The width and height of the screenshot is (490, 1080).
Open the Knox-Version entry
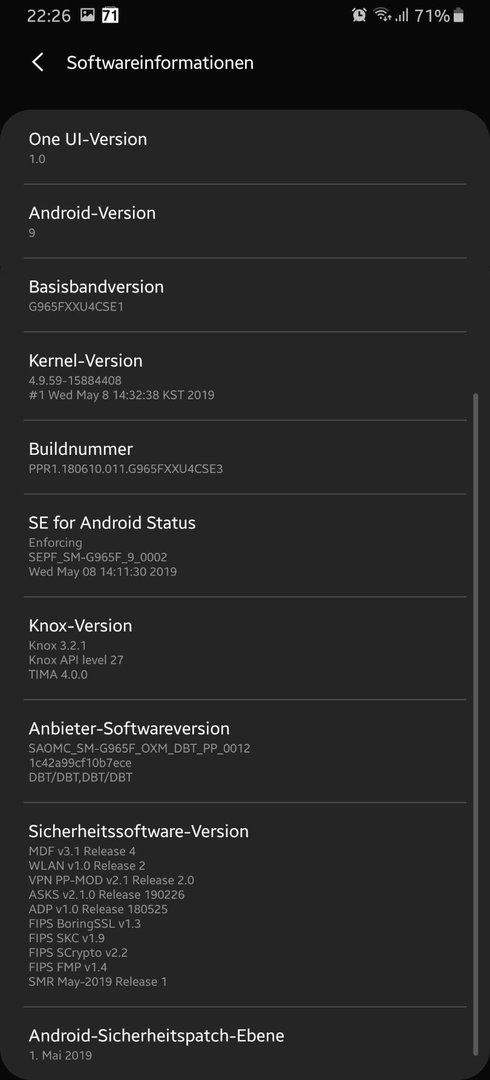(245, 648)
